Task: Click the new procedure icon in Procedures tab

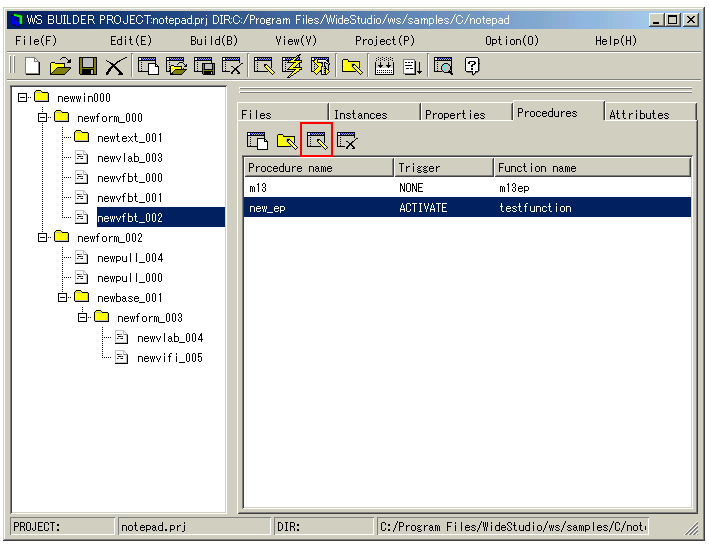Action: [x=257, y=141]
